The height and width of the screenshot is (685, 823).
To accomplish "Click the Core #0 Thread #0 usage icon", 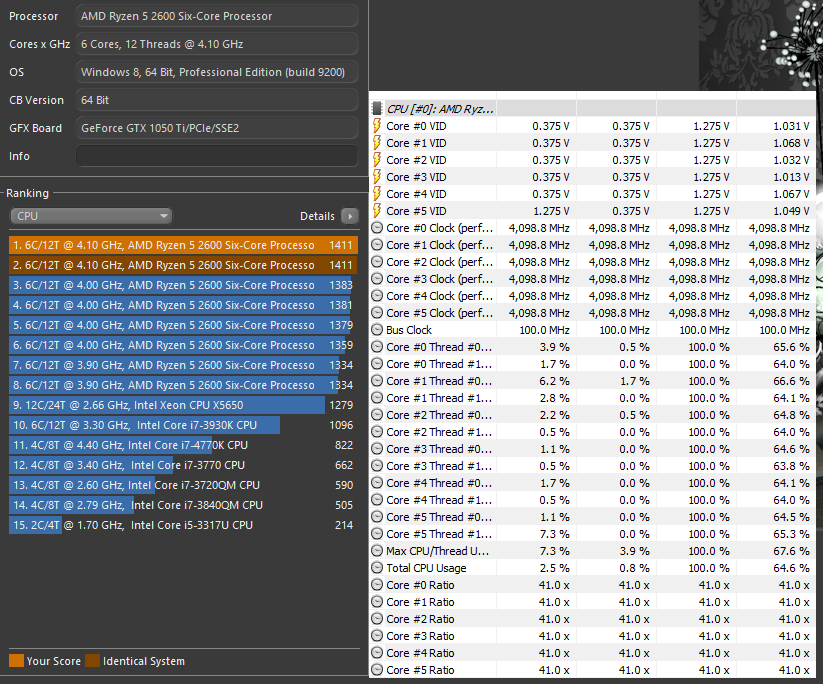I will [377, 347].
